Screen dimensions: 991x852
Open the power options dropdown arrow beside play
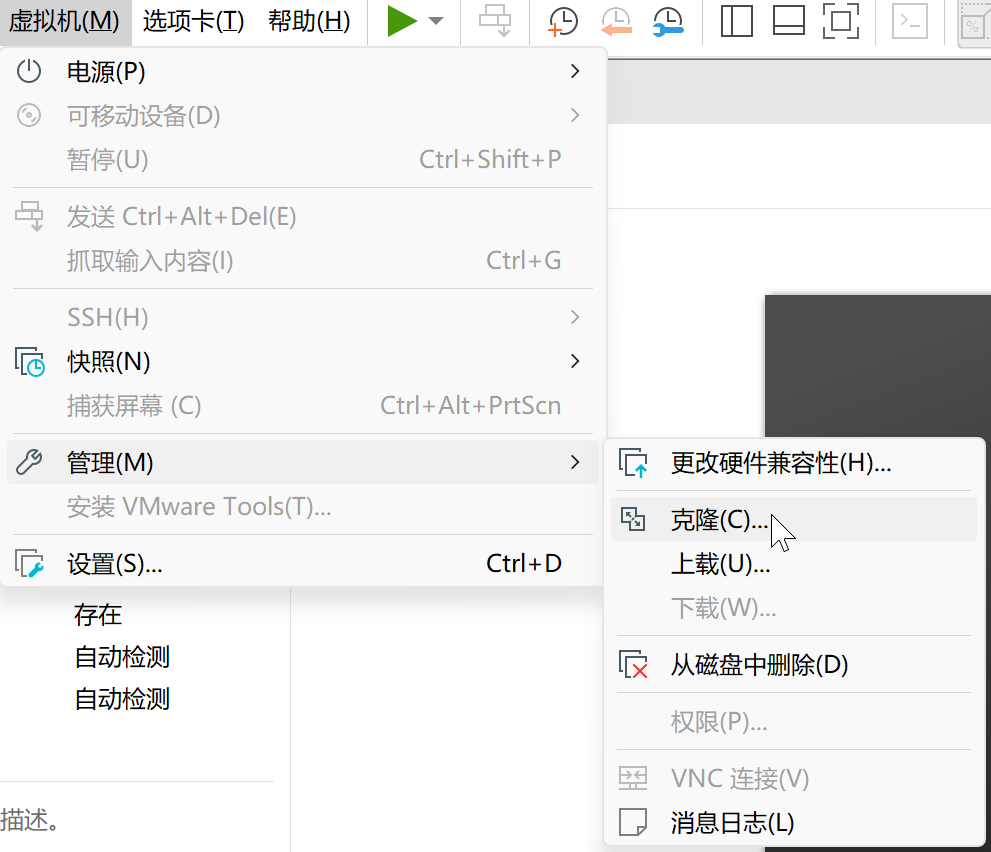pyautogui.click(x=435, y=21)
